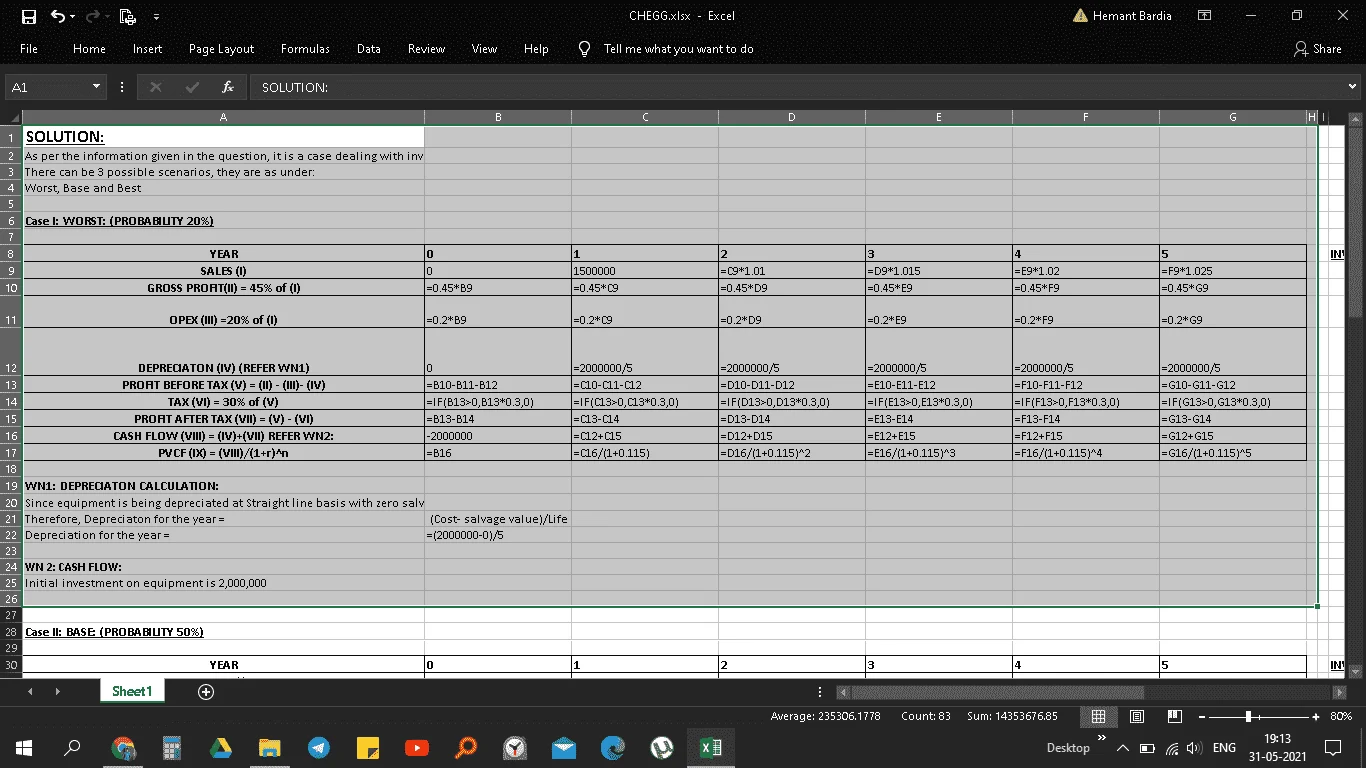This screenshot has width=1366, height=768.
Task: Select column B header
Action: (498, 117)
